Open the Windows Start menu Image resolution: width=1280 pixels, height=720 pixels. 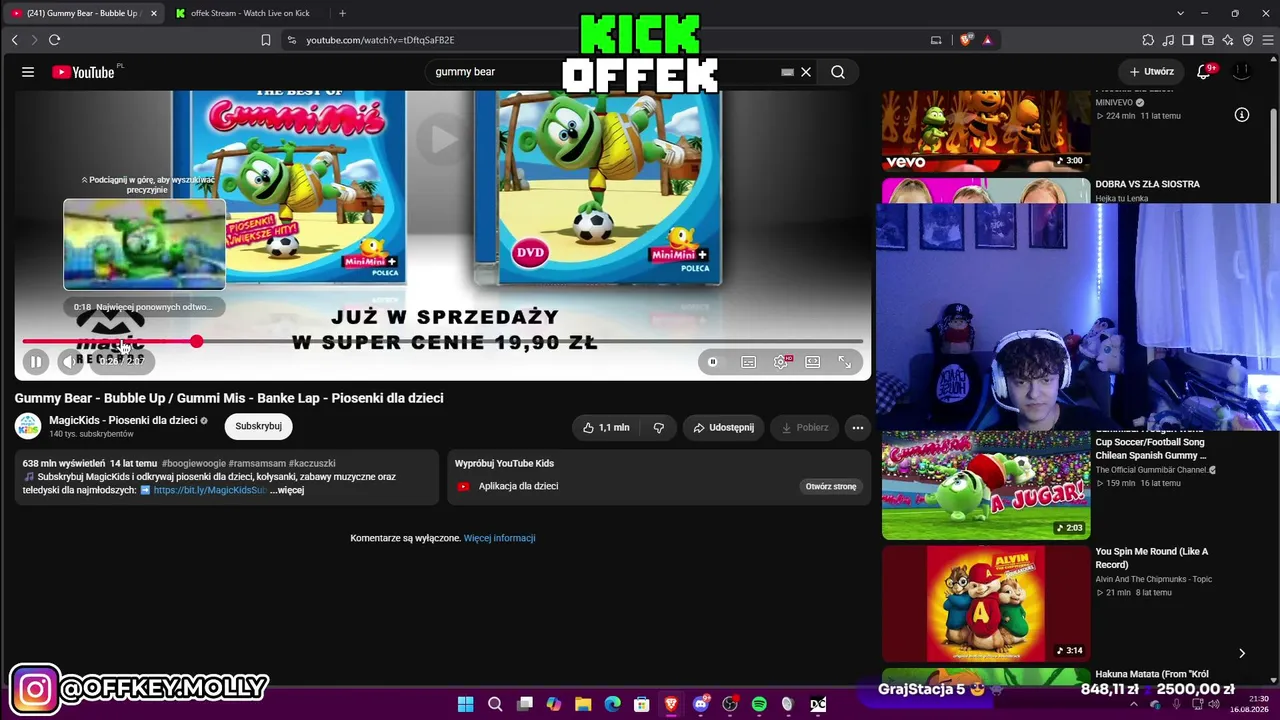coord(466,704)
